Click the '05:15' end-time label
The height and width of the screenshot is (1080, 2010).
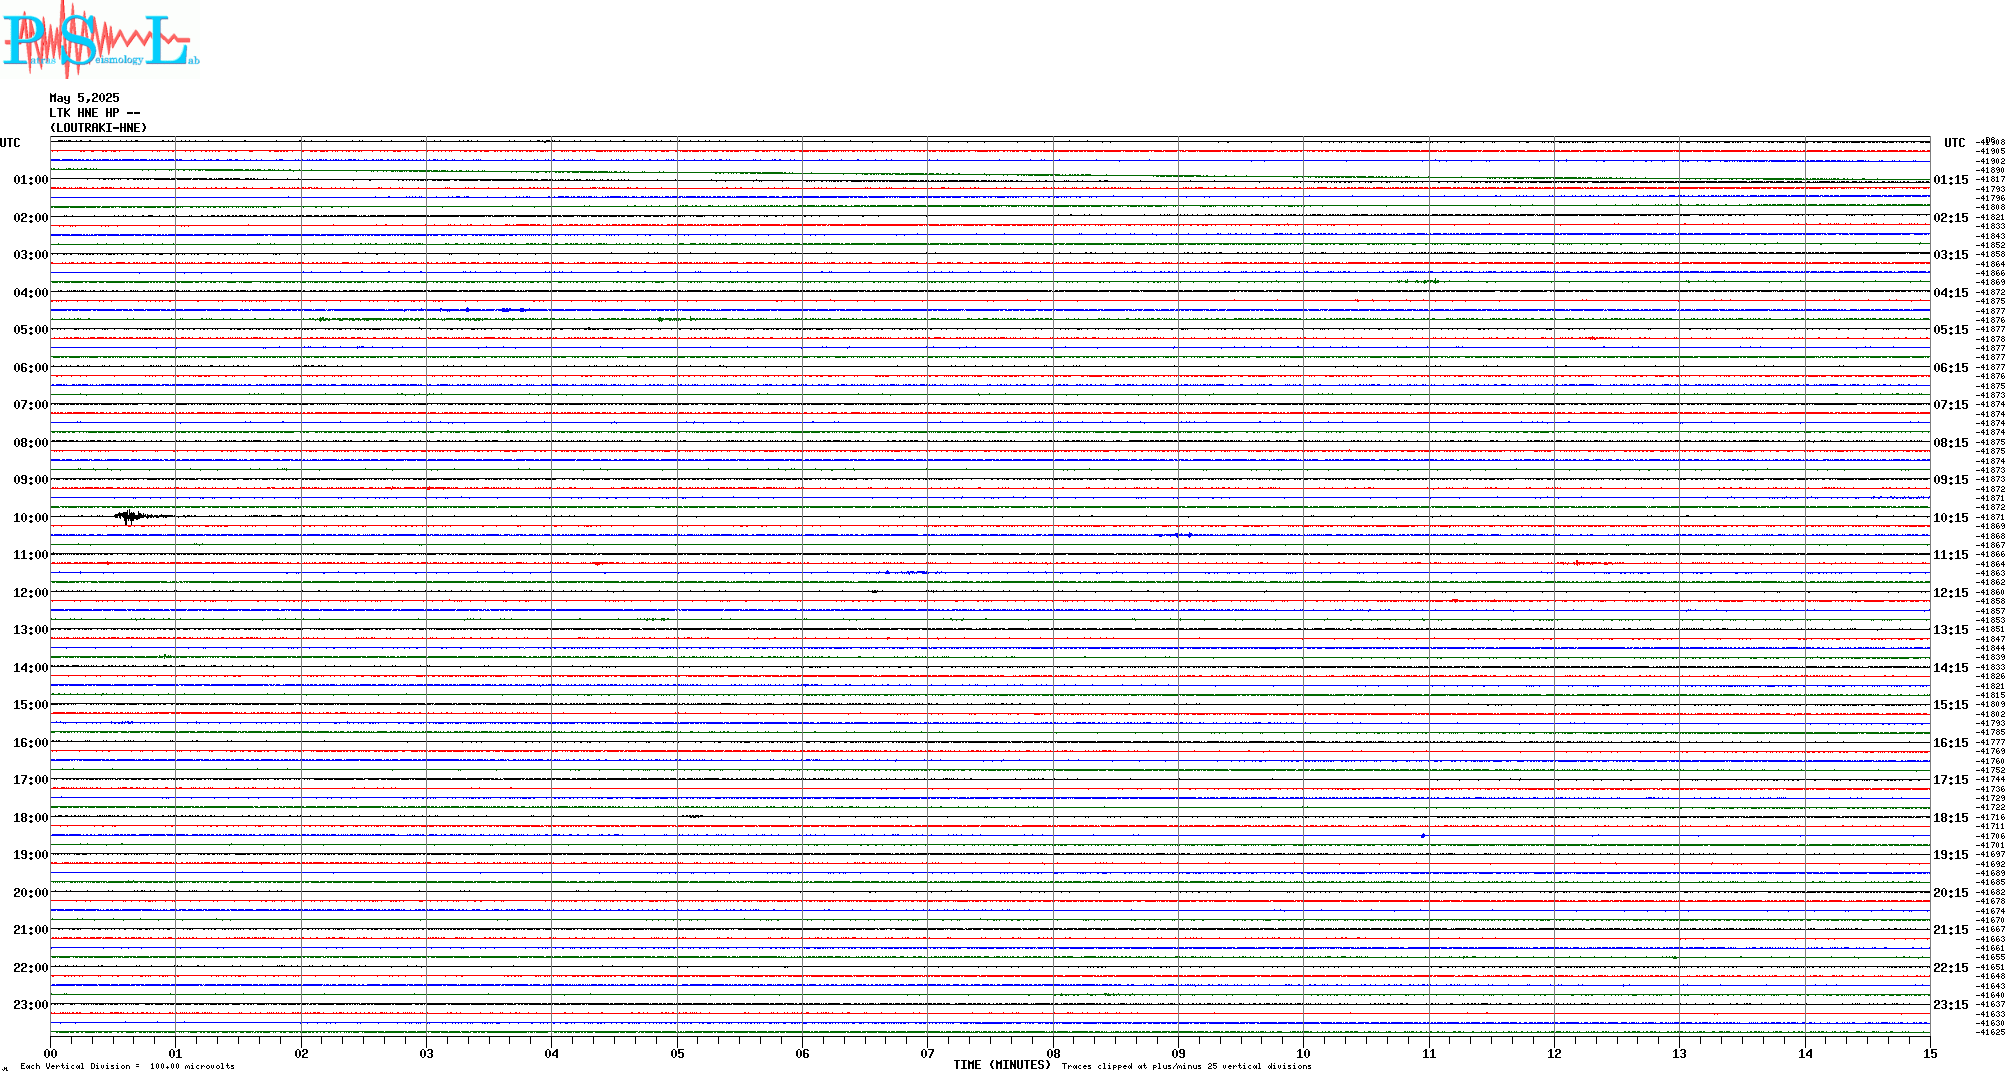(x=1951, y=330)
